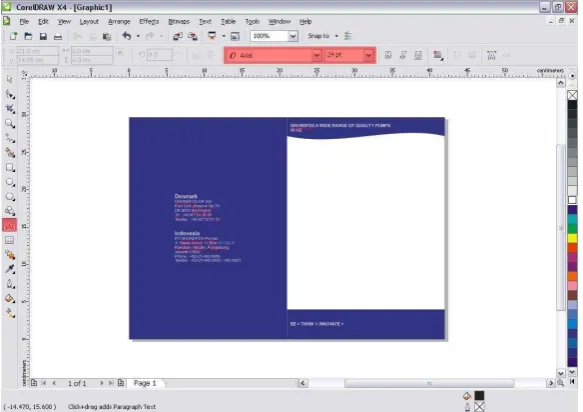Screen dimensions: 583x412
Task: Go to the previous page arrow
Action: 54,383
